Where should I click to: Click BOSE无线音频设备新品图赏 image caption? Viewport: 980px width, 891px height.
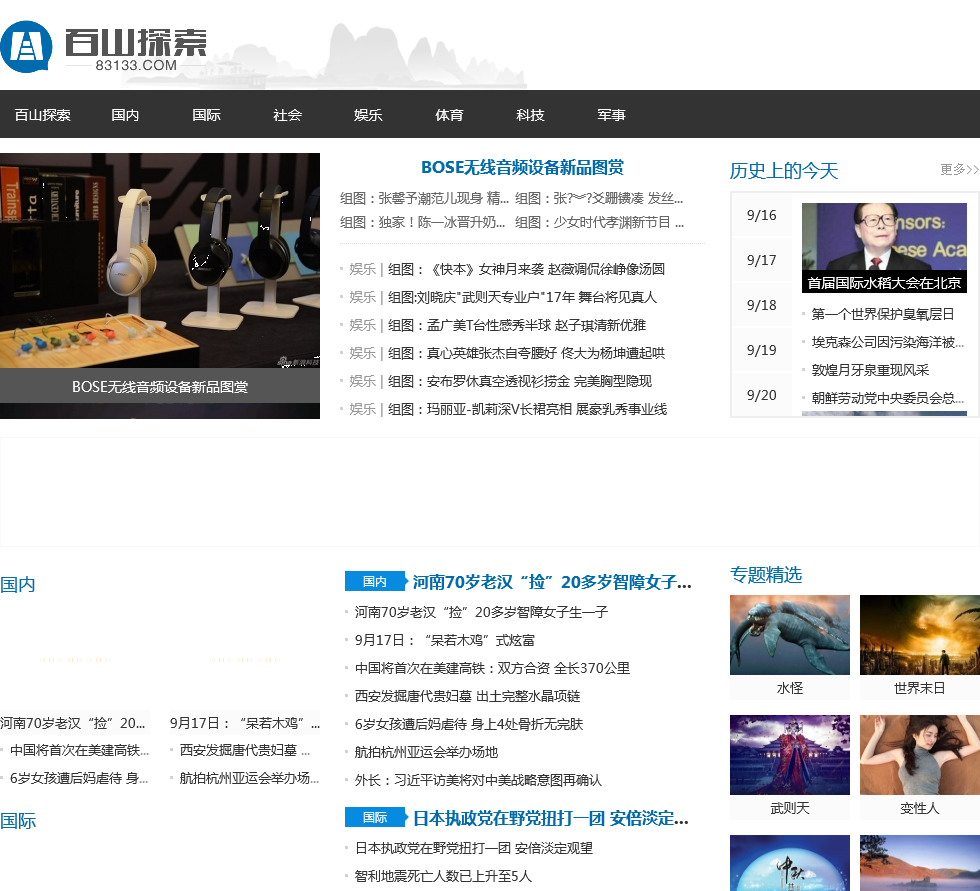[160, 387]
